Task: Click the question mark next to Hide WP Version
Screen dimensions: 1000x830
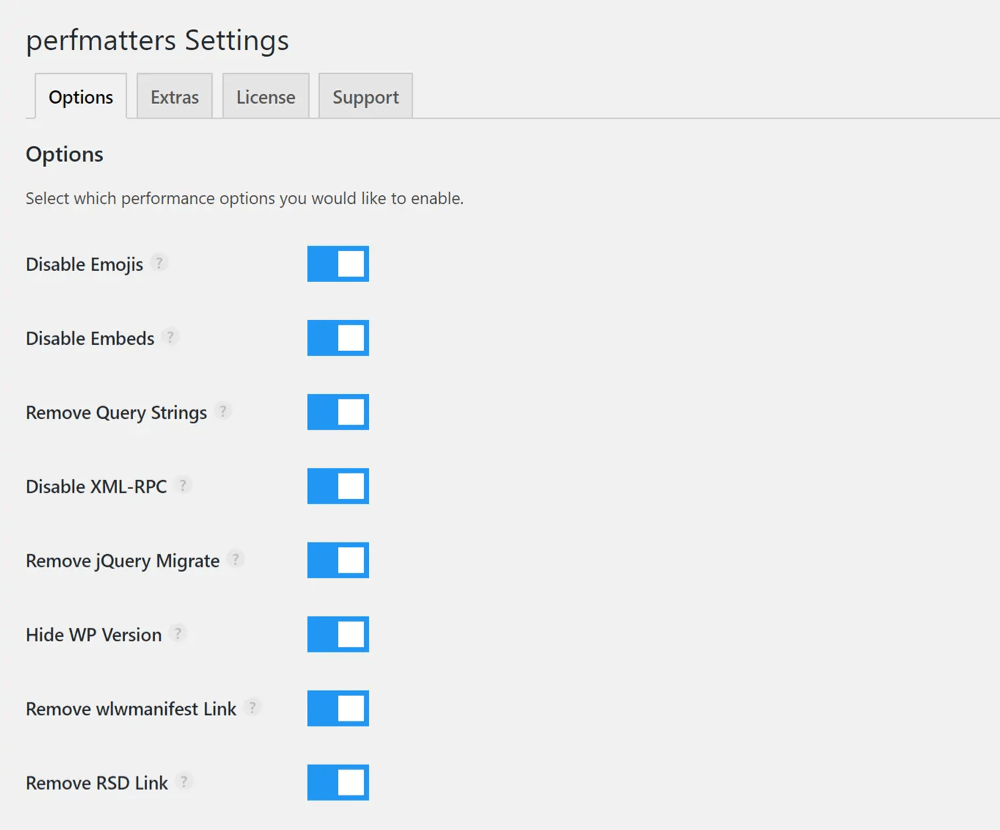Action: click(178, 633)
